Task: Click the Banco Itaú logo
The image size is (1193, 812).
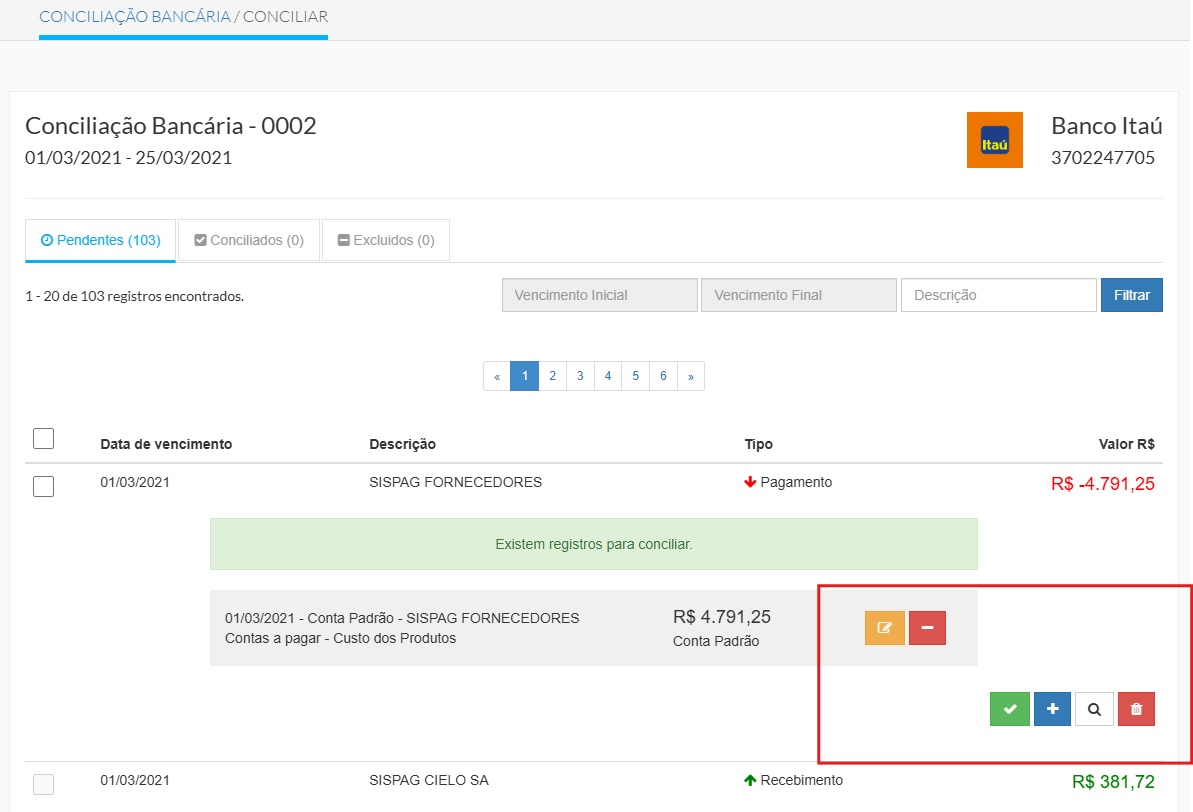Action: 994,140
